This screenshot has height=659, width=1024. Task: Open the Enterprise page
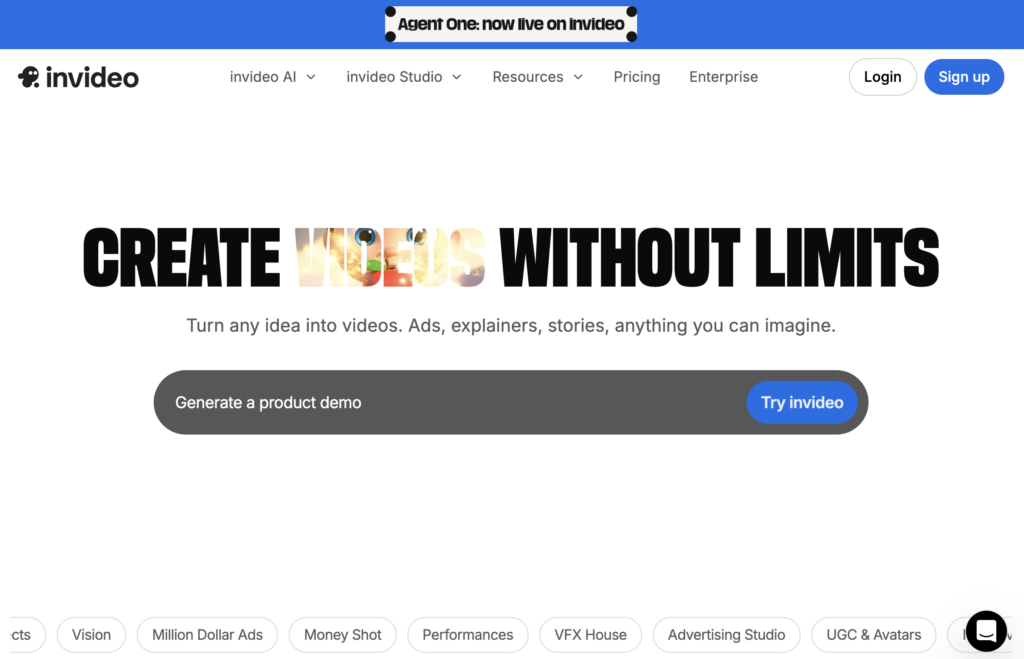[723, 77]
